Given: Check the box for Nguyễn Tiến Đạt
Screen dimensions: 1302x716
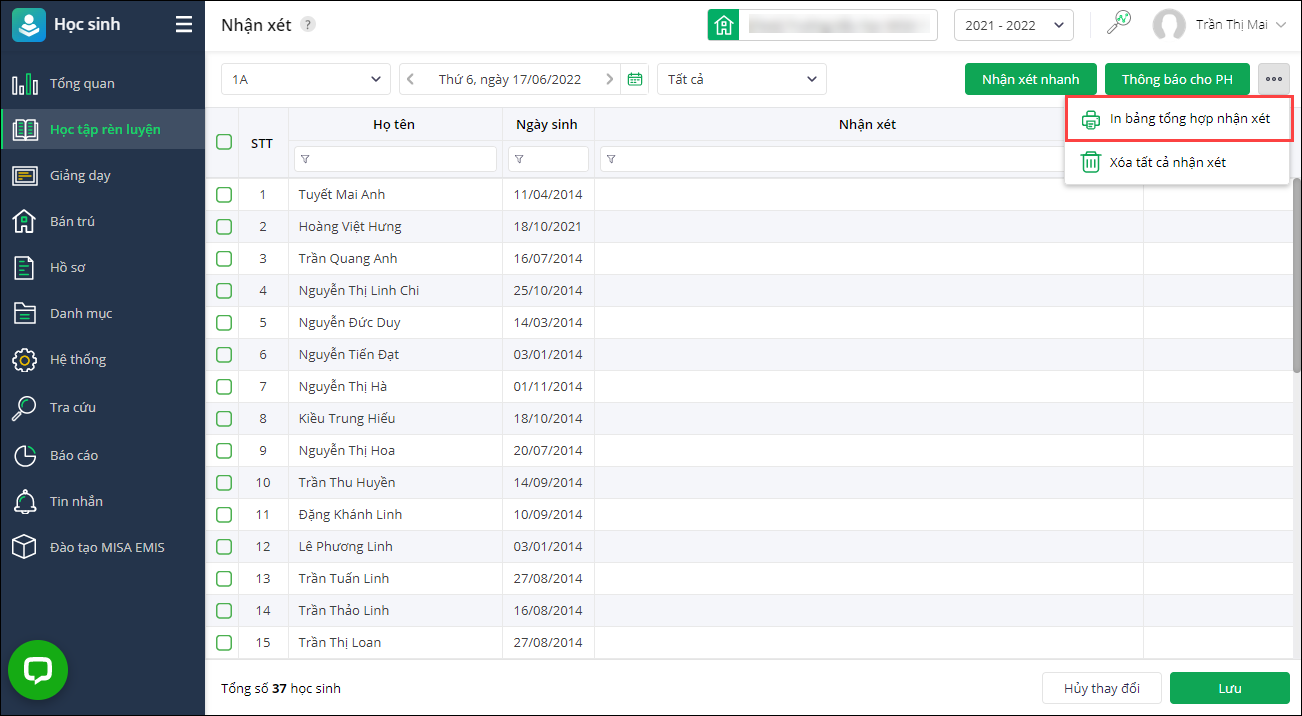Looking at the screenshot, I should (224, 354).
